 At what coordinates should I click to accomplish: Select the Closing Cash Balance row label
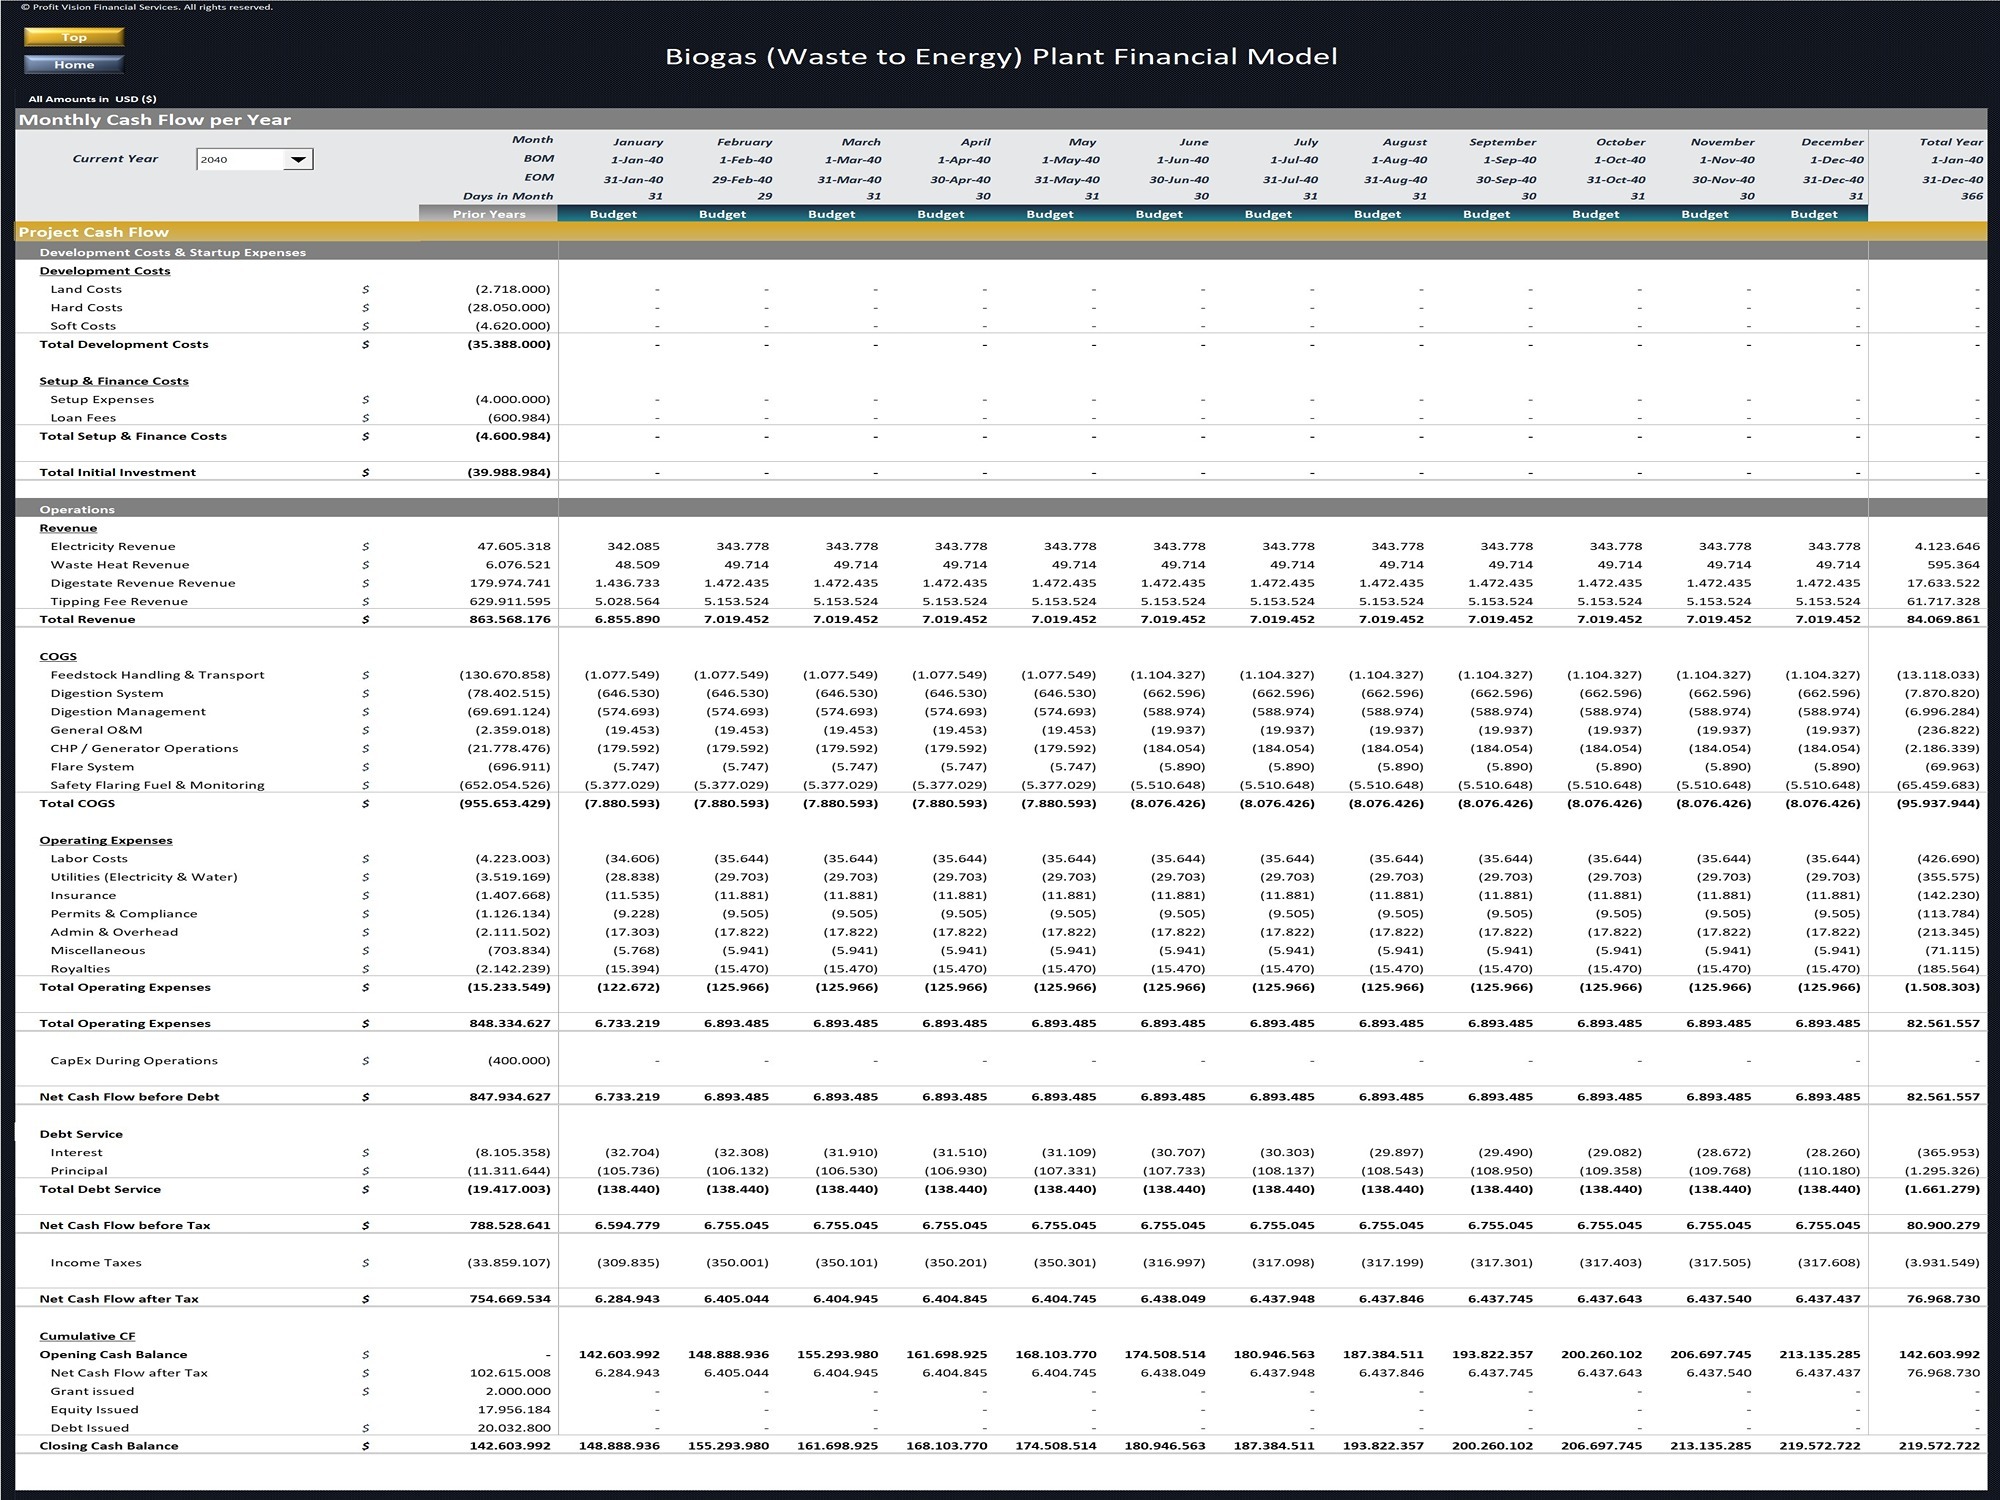click(108, 1445)
